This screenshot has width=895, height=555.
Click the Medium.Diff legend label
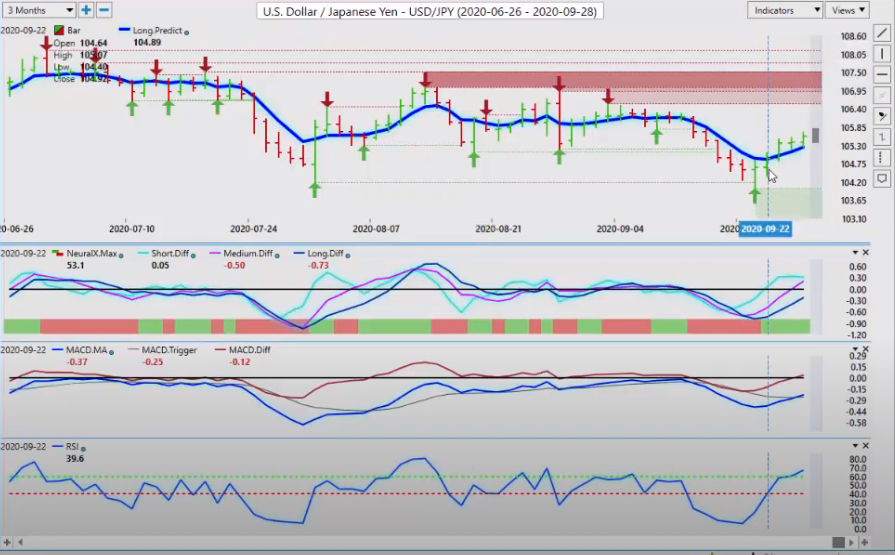point(248,254)
